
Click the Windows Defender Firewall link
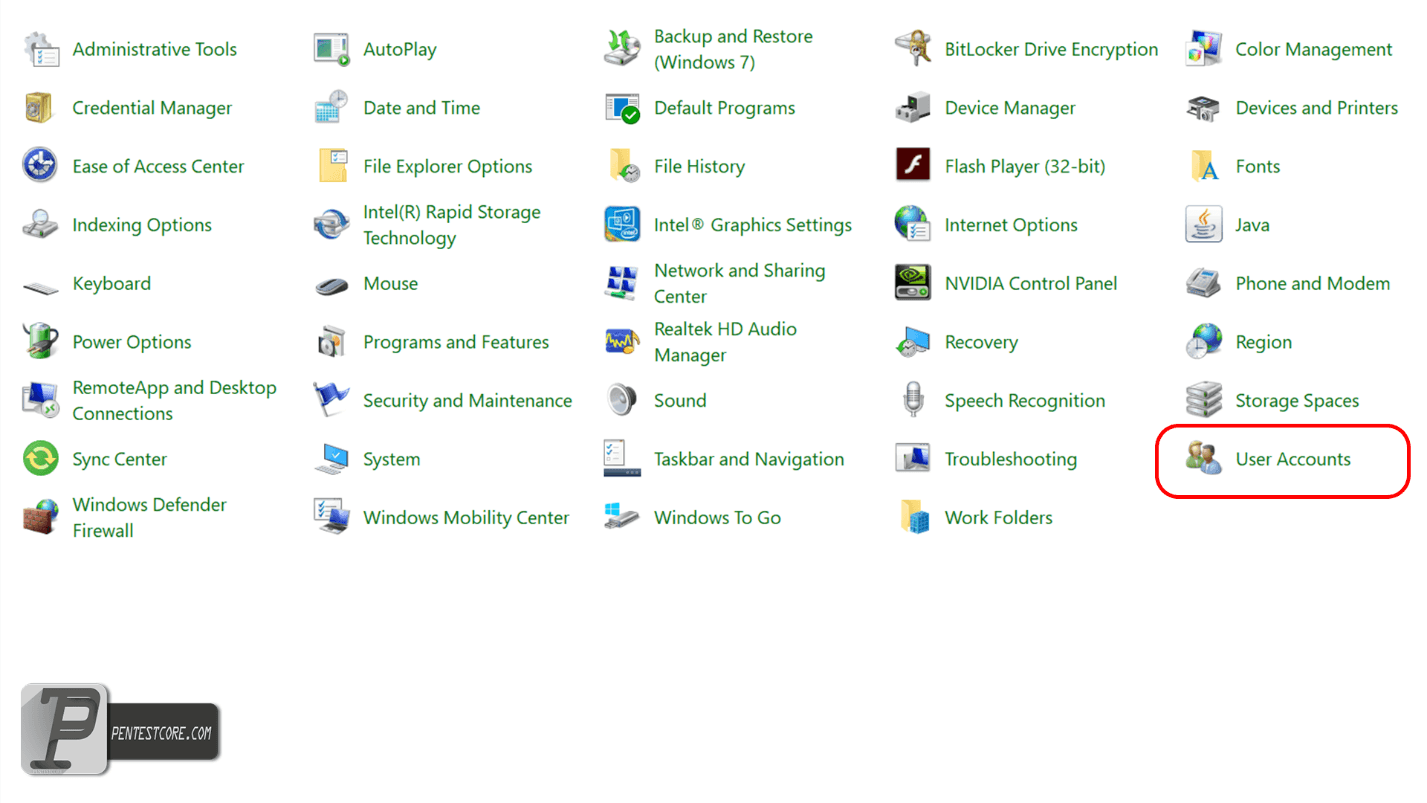pos(150,518)
